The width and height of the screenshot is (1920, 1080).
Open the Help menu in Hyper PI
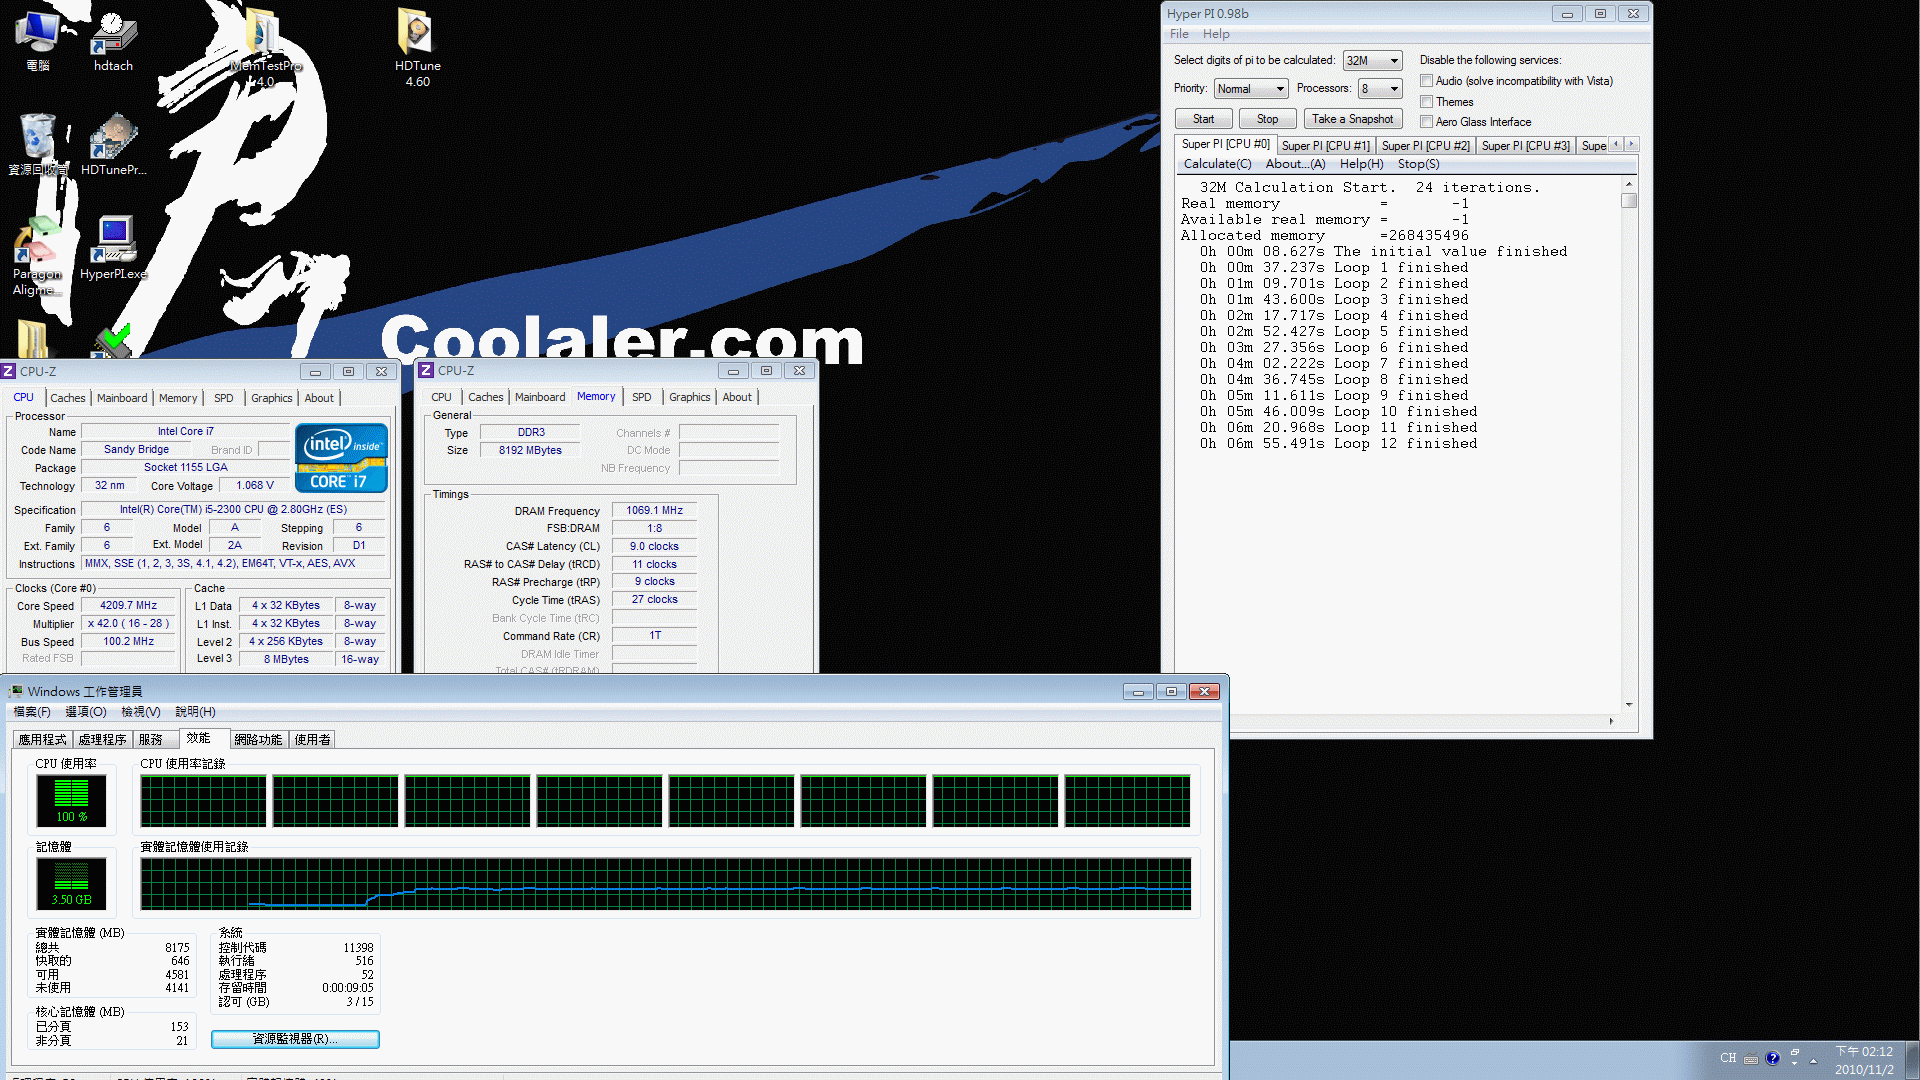click(1216, 34)
